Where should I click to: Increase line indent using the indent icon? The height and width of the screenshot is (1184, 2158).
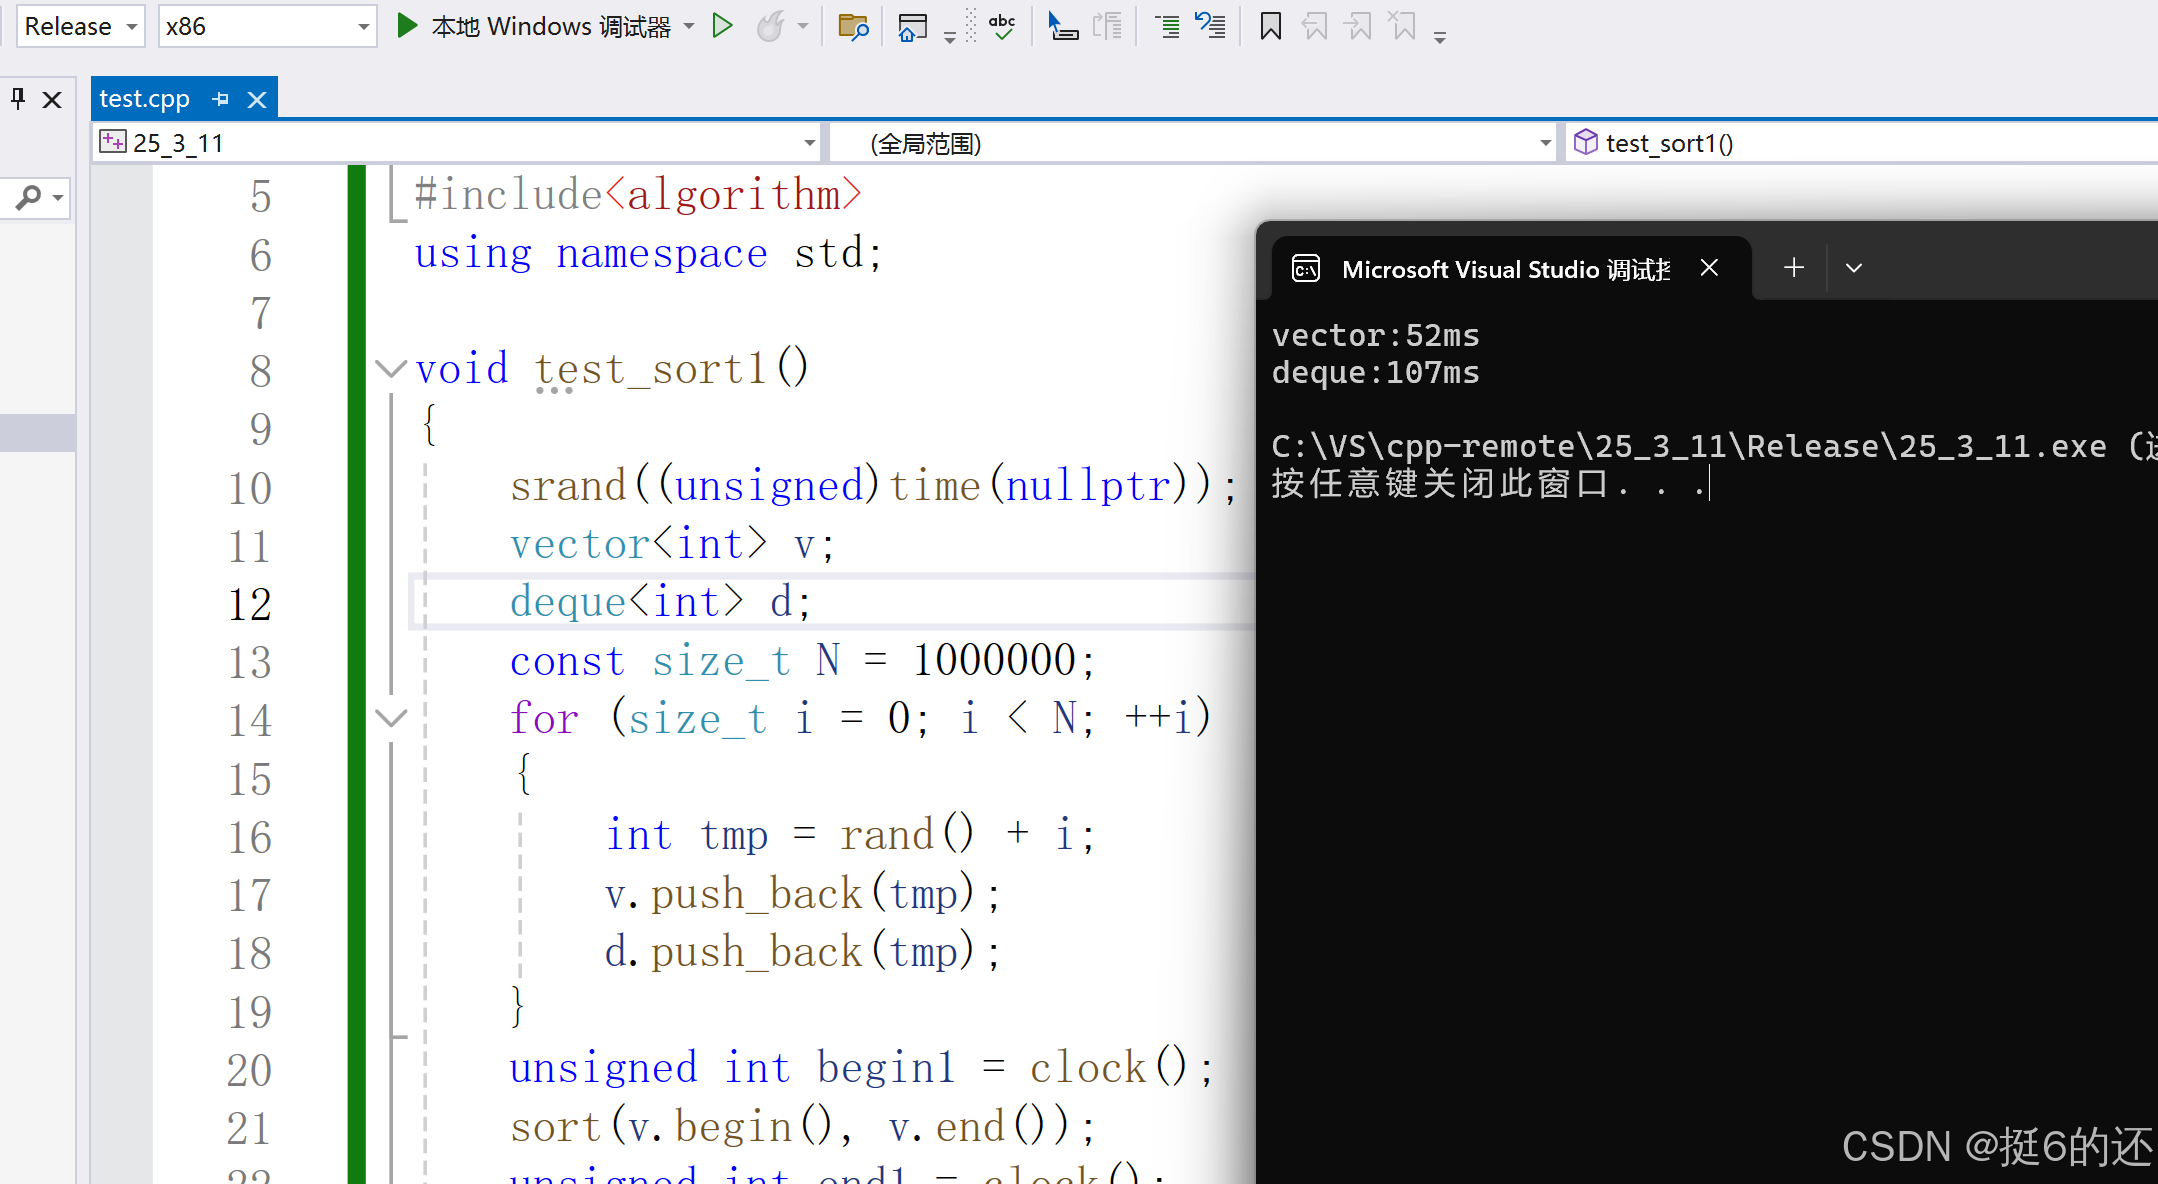point(1168,26)
